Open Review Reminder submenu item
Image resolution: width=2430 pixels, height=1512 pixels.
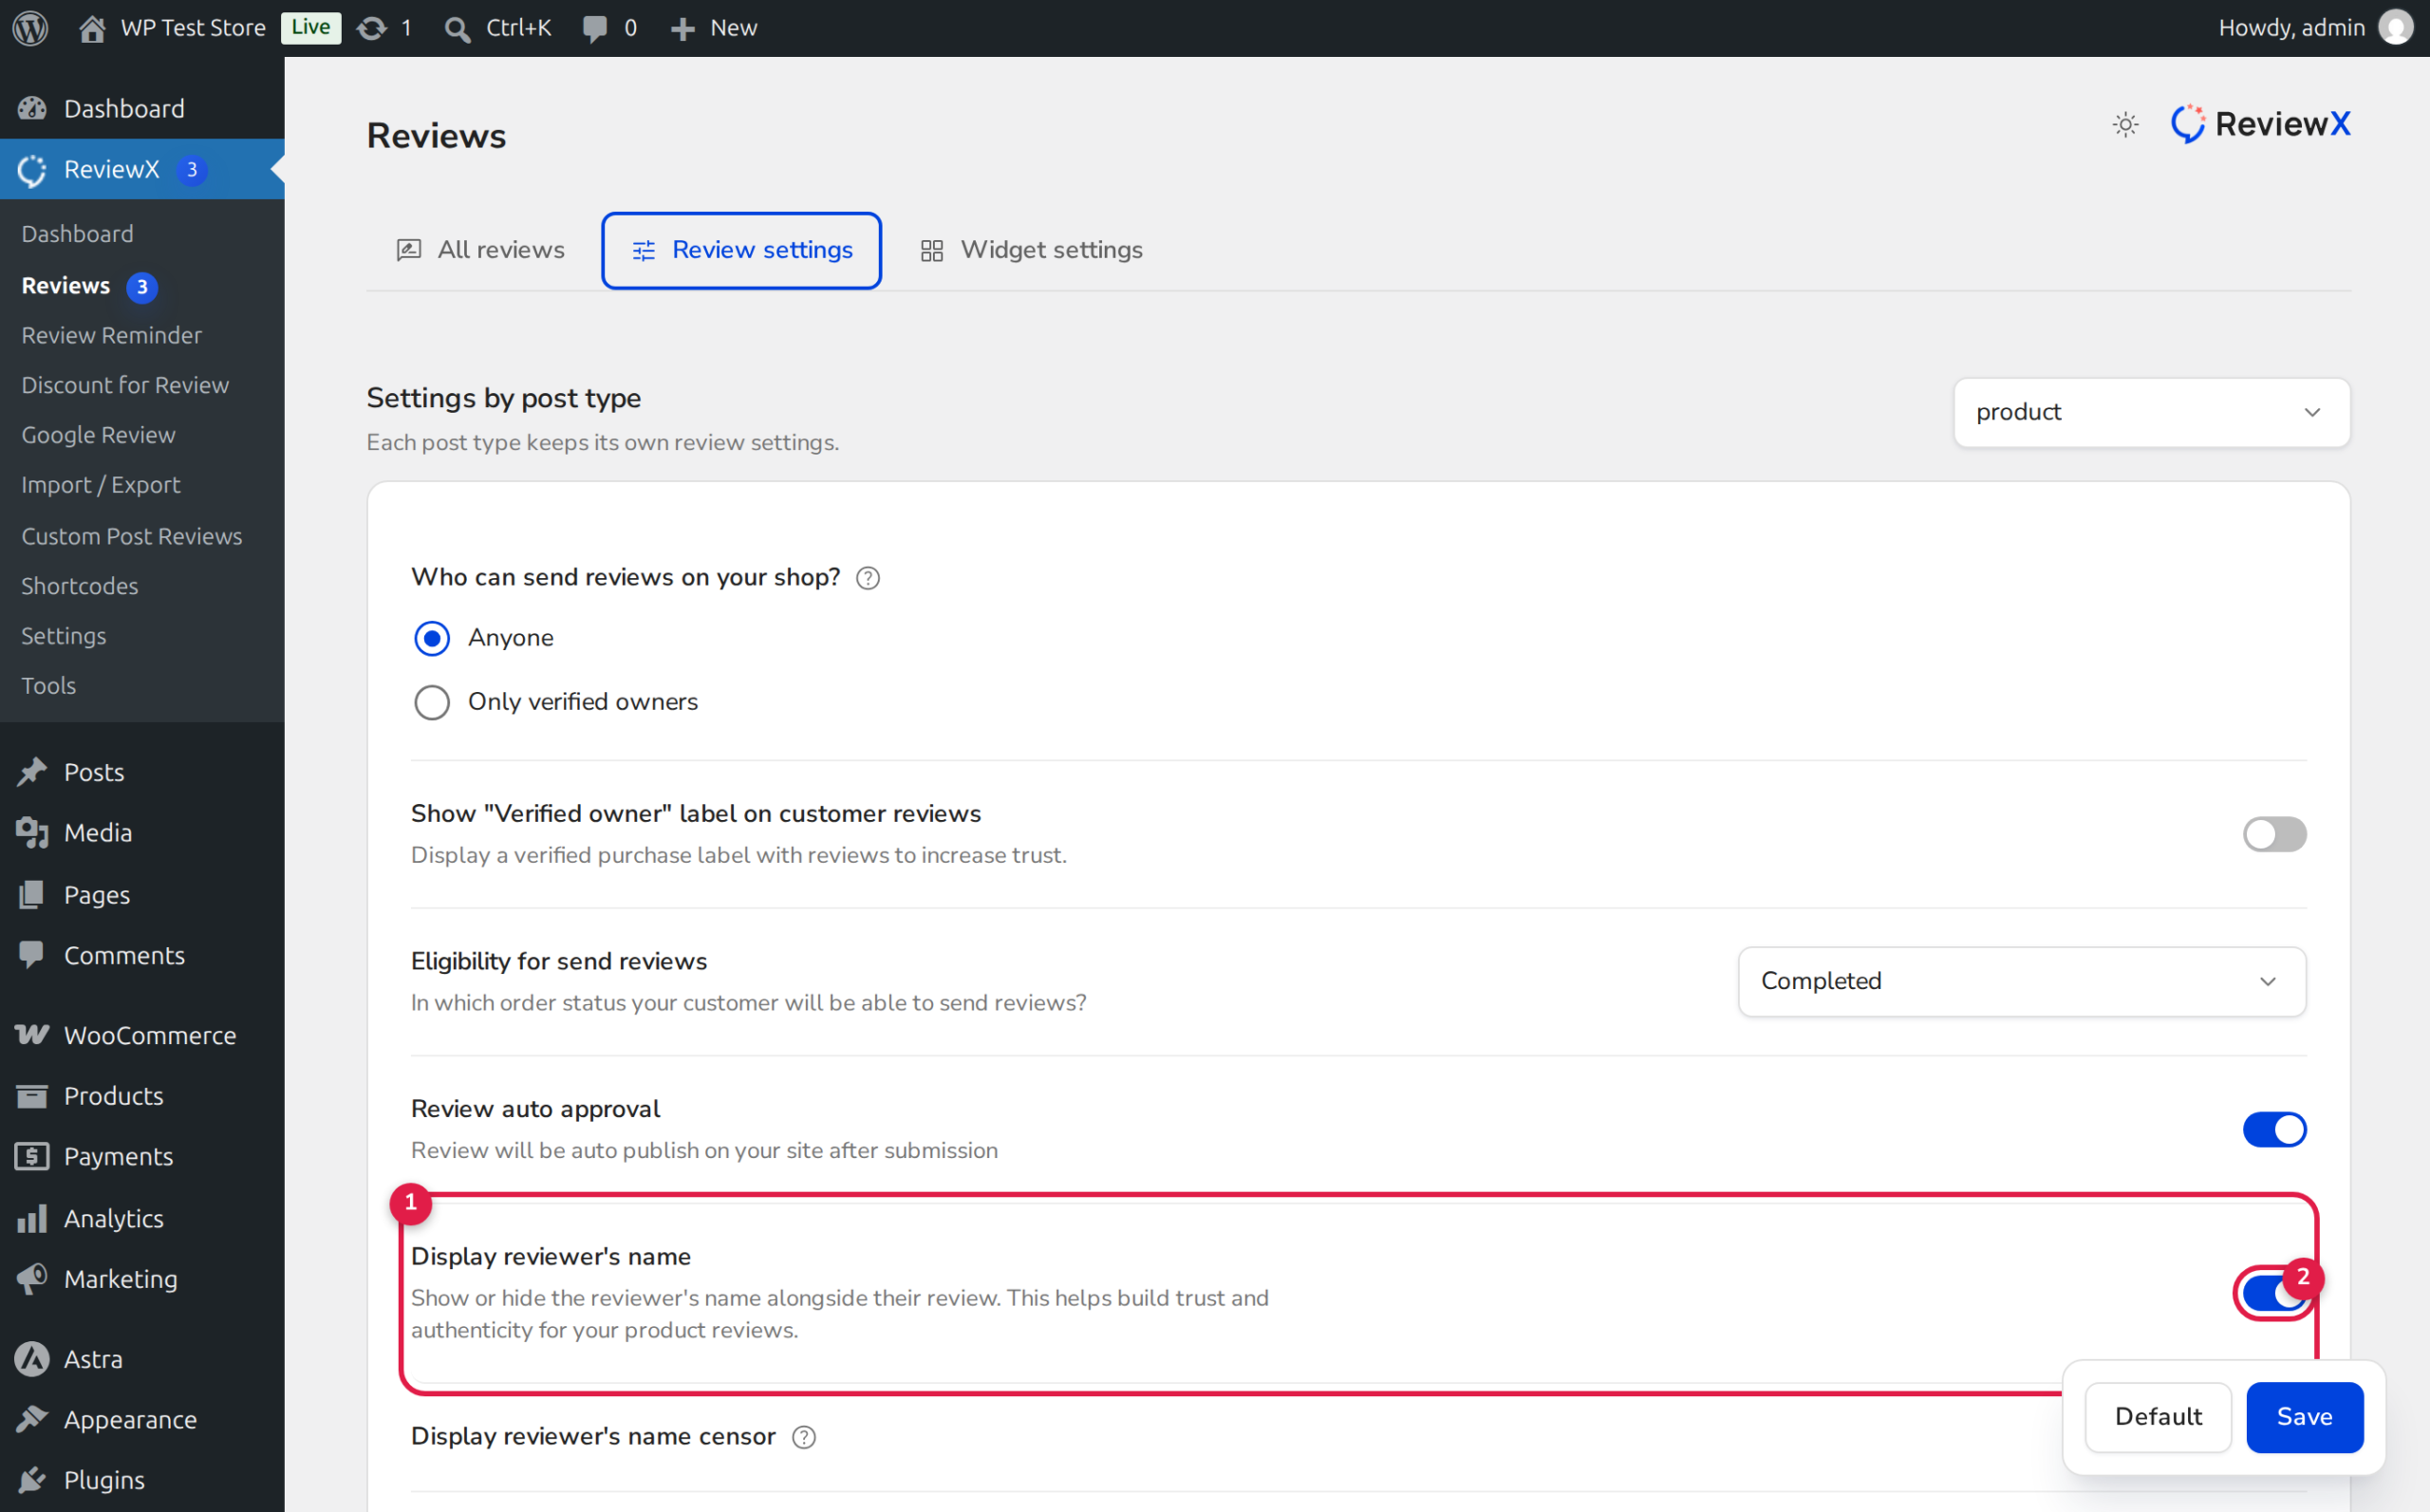click(111, 335)
